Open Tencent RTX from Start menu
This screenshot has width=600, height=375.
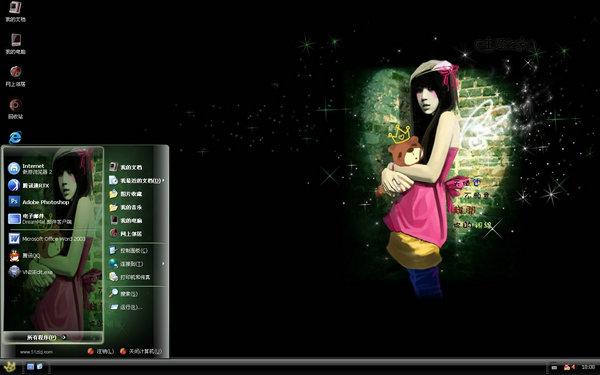29,185
